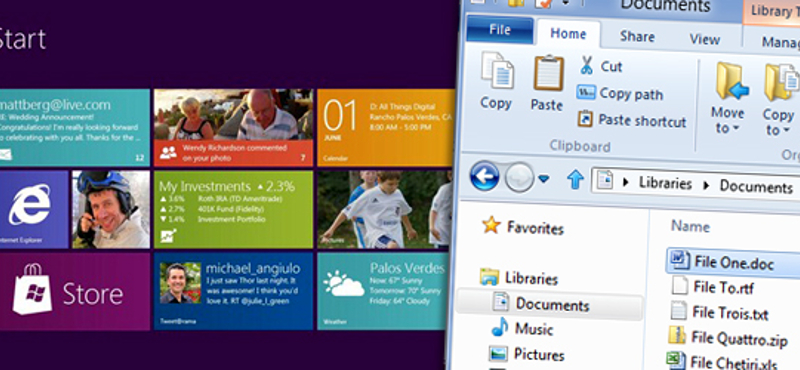Viewport: 800px width, 370px height.
Task: Sort files by the Name column header
Action: point(690,226)
